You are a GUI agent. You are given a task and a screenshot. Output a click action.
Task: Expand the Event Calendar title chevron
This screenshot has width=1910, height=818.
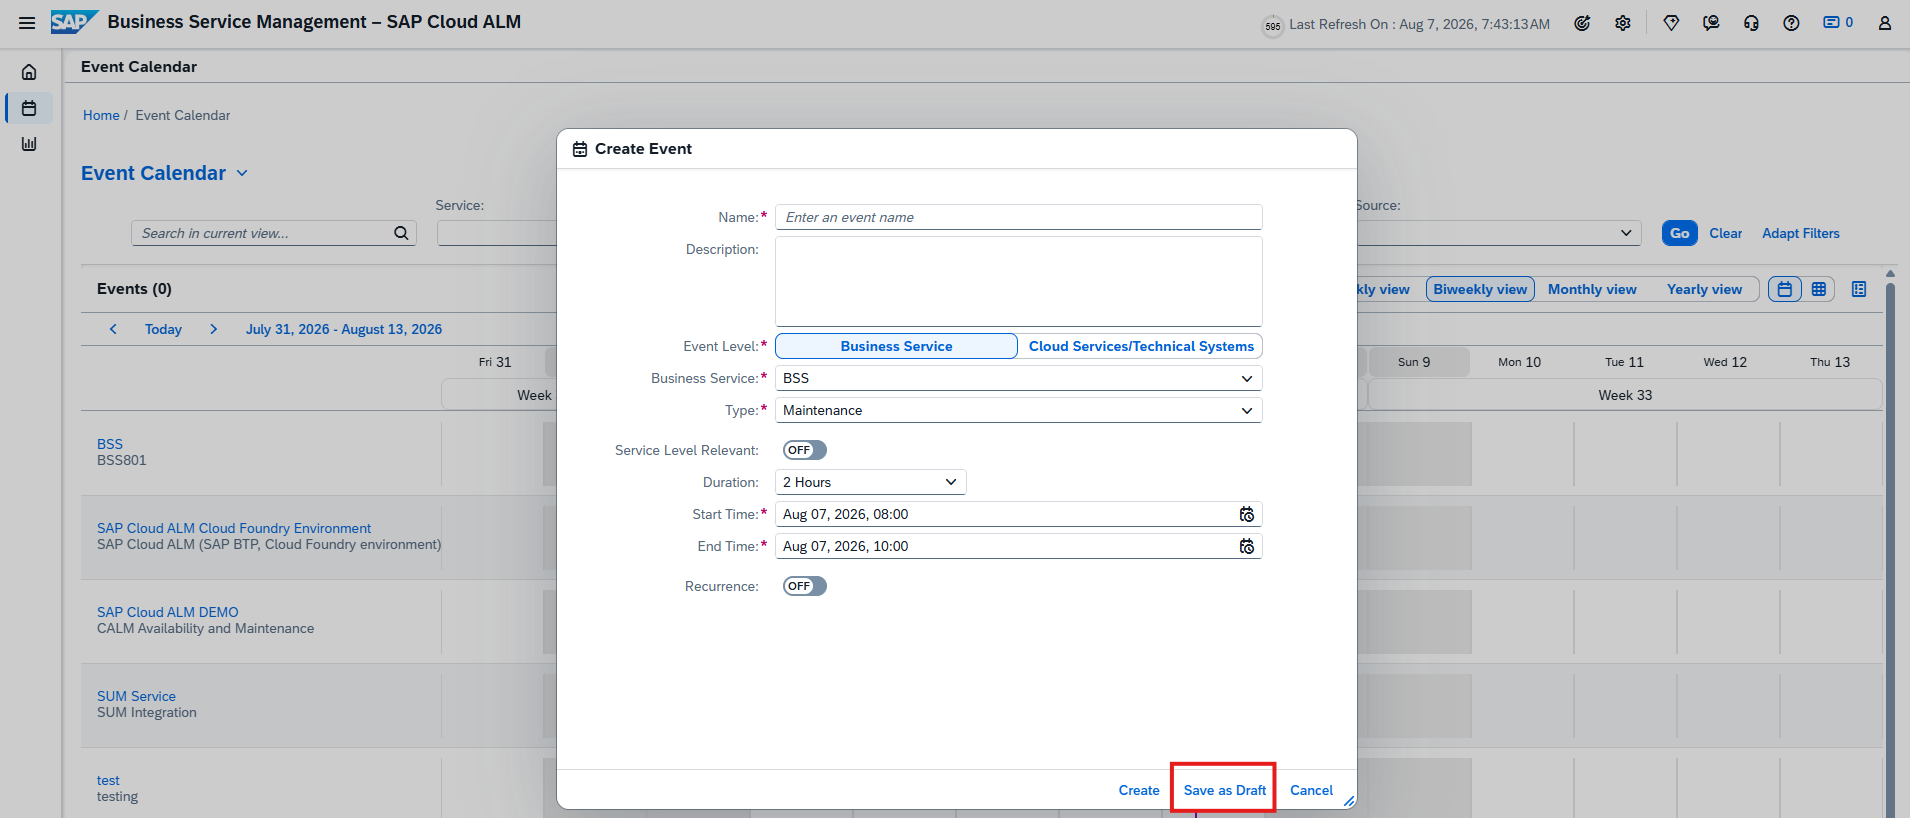[242, 173]
